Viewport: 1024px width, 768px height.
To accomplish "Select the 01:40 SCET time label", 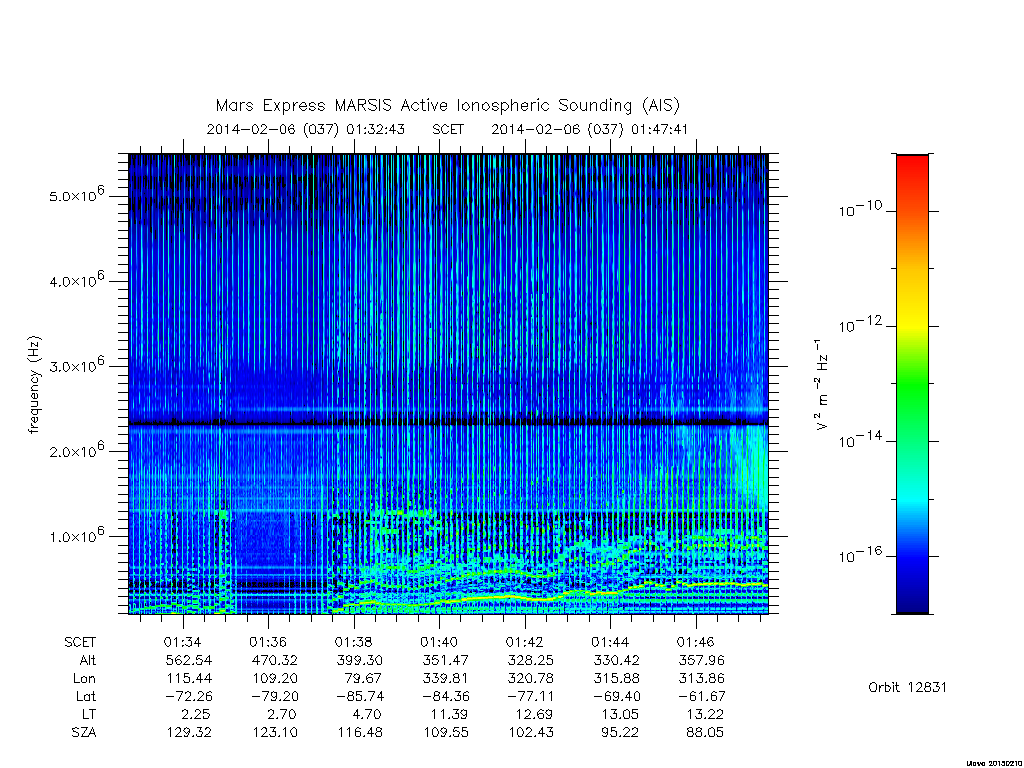I will pyautogui.click(x=439, y=642).
